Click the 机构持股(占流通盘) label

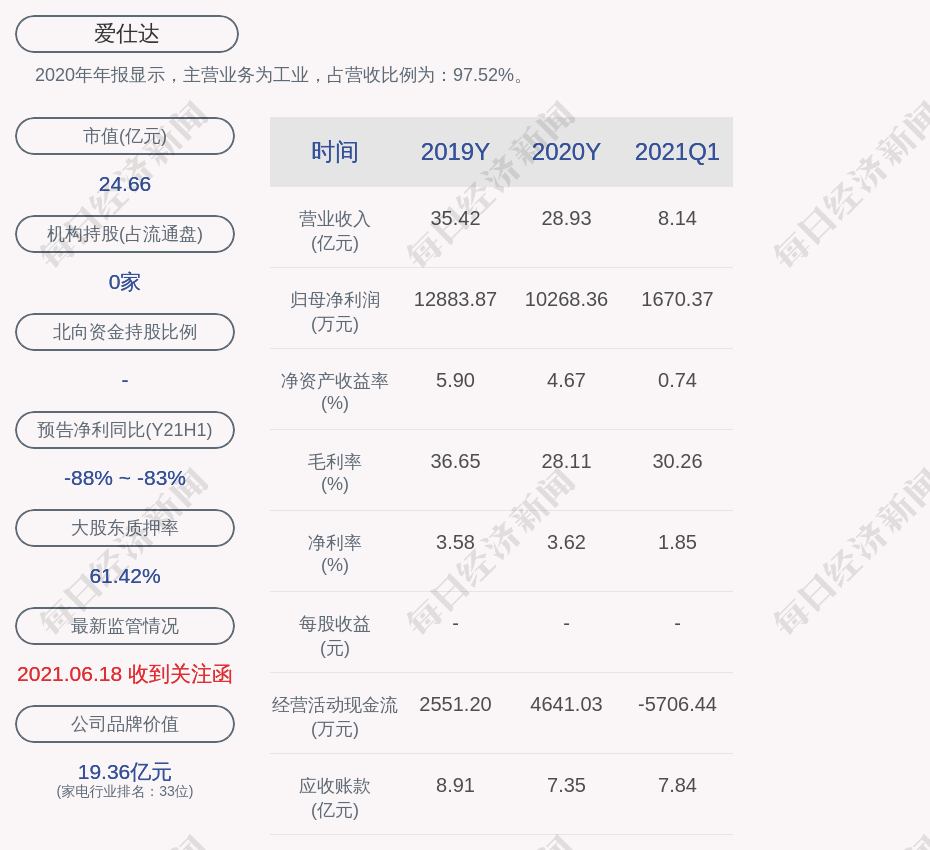tap(125, 234)
